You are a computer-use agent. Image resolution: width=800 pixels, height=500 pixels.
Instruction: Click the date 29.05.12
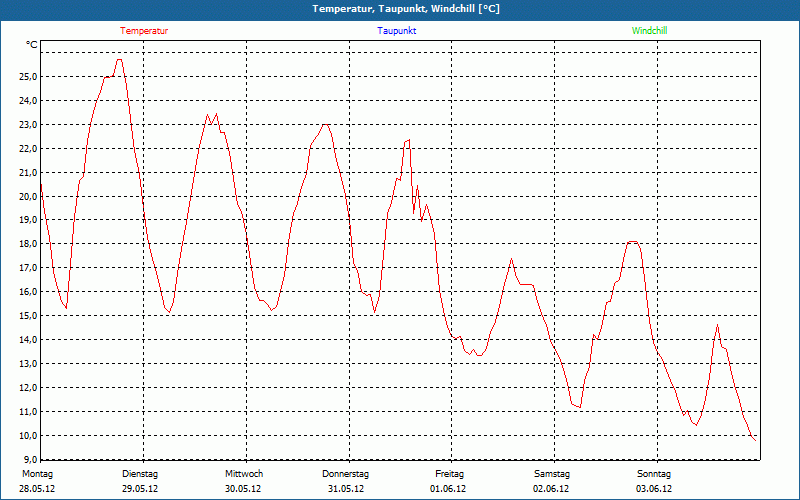(140, 489)
